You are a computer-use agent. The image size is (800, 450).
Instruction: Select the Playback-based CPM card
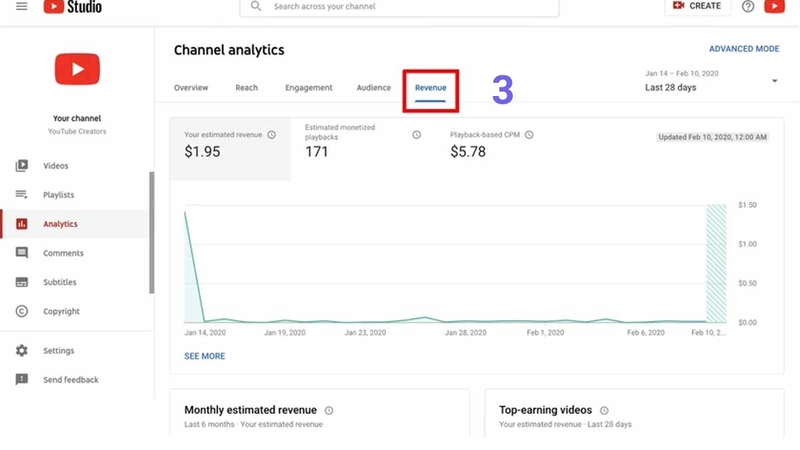[x=492, y=149]
